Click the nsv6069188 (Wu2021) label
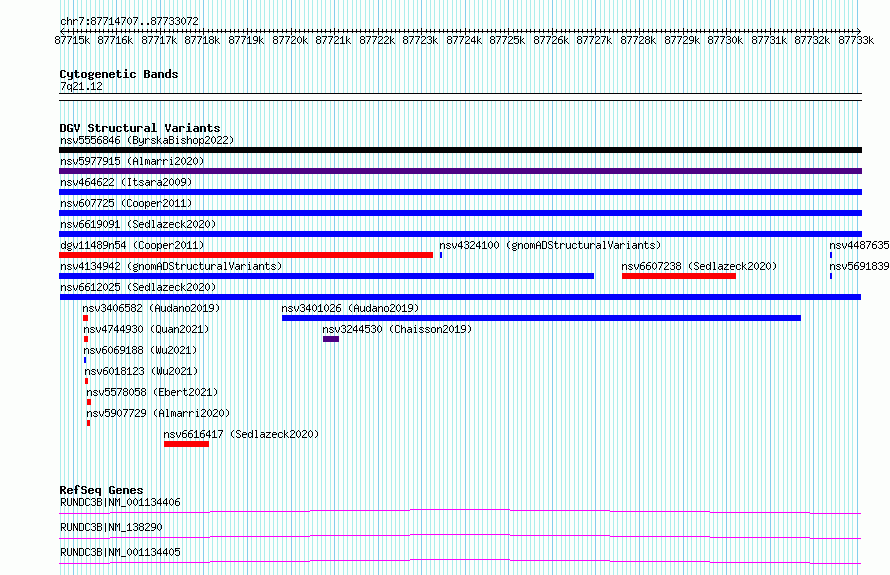The height and width of the screenshot is (575, 890). click(x=140, y=350)
